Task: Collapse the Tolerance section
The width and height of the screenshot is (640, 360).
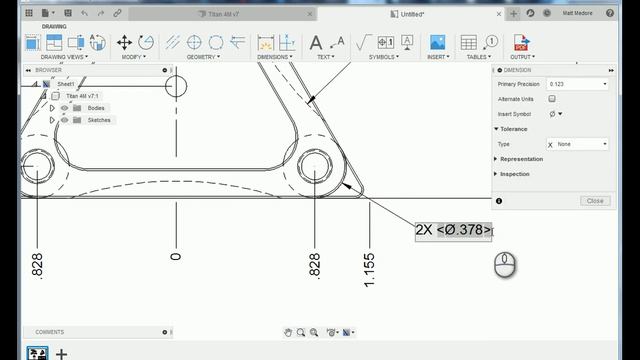Action: coord(496,129)
